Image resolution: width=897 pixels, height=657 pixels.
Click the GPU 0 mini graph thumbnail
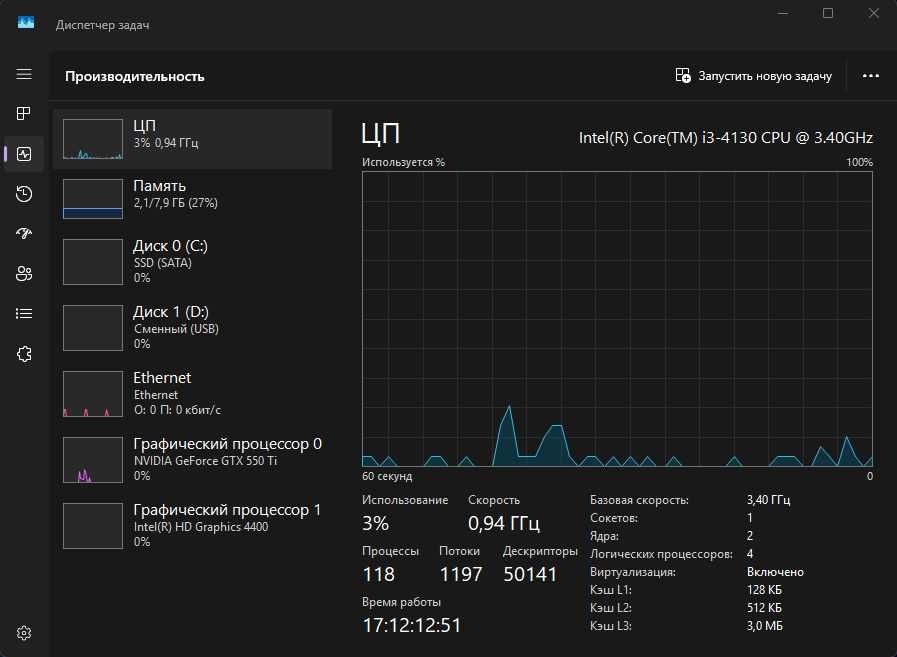click(x=93, y=460)
